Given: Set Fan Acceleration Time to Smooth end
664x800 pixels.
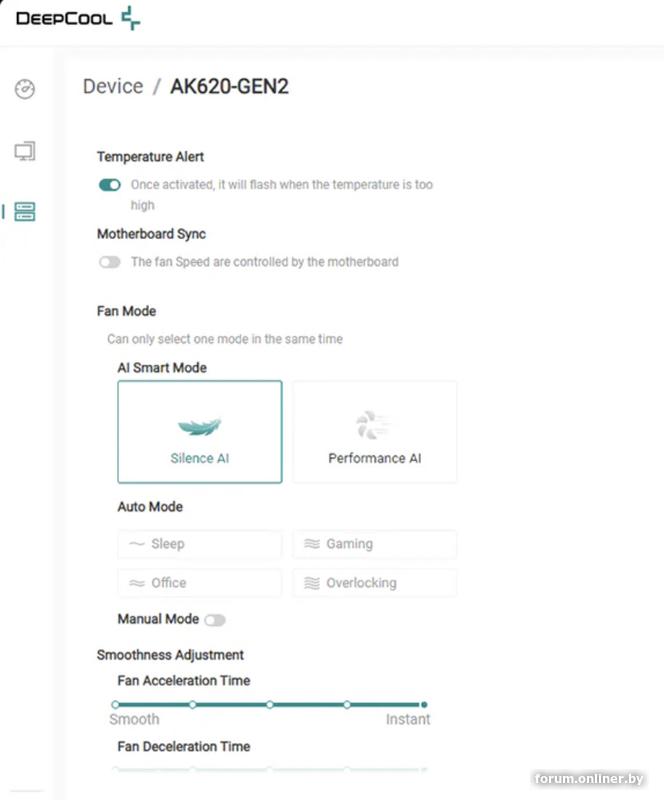Looking at the screenshot, I should [116, 705].
